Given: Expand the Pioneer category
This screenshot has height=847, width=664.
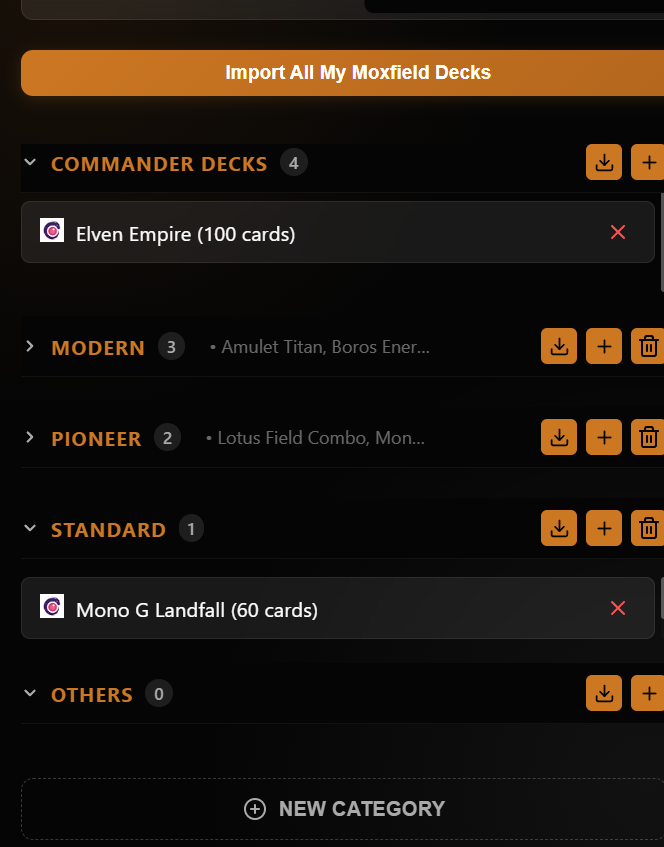Looking at the screenshot, I should [x=30, y=437].
